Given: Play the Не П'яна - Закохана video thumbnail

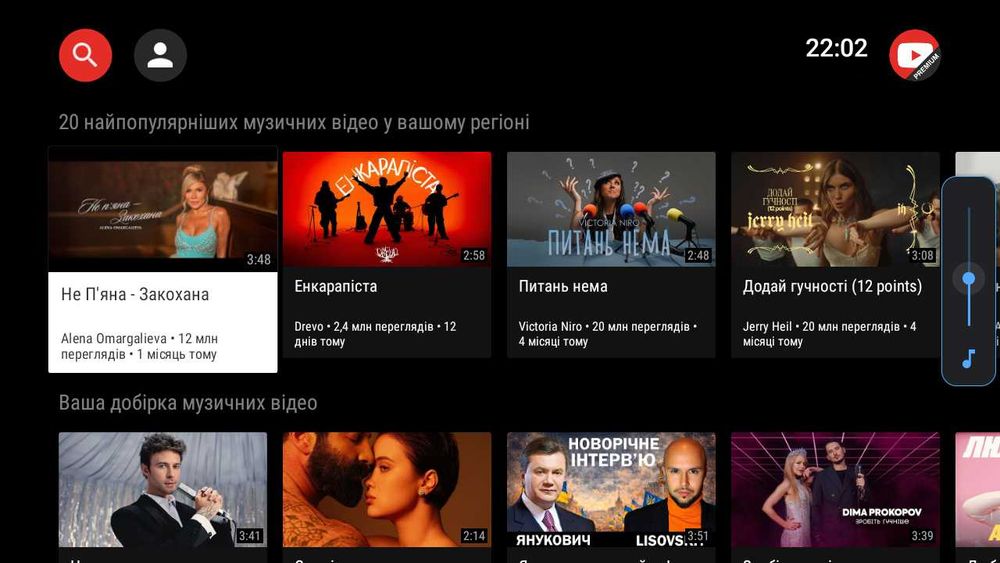Looking at the screenshot, I should (163, 209).
